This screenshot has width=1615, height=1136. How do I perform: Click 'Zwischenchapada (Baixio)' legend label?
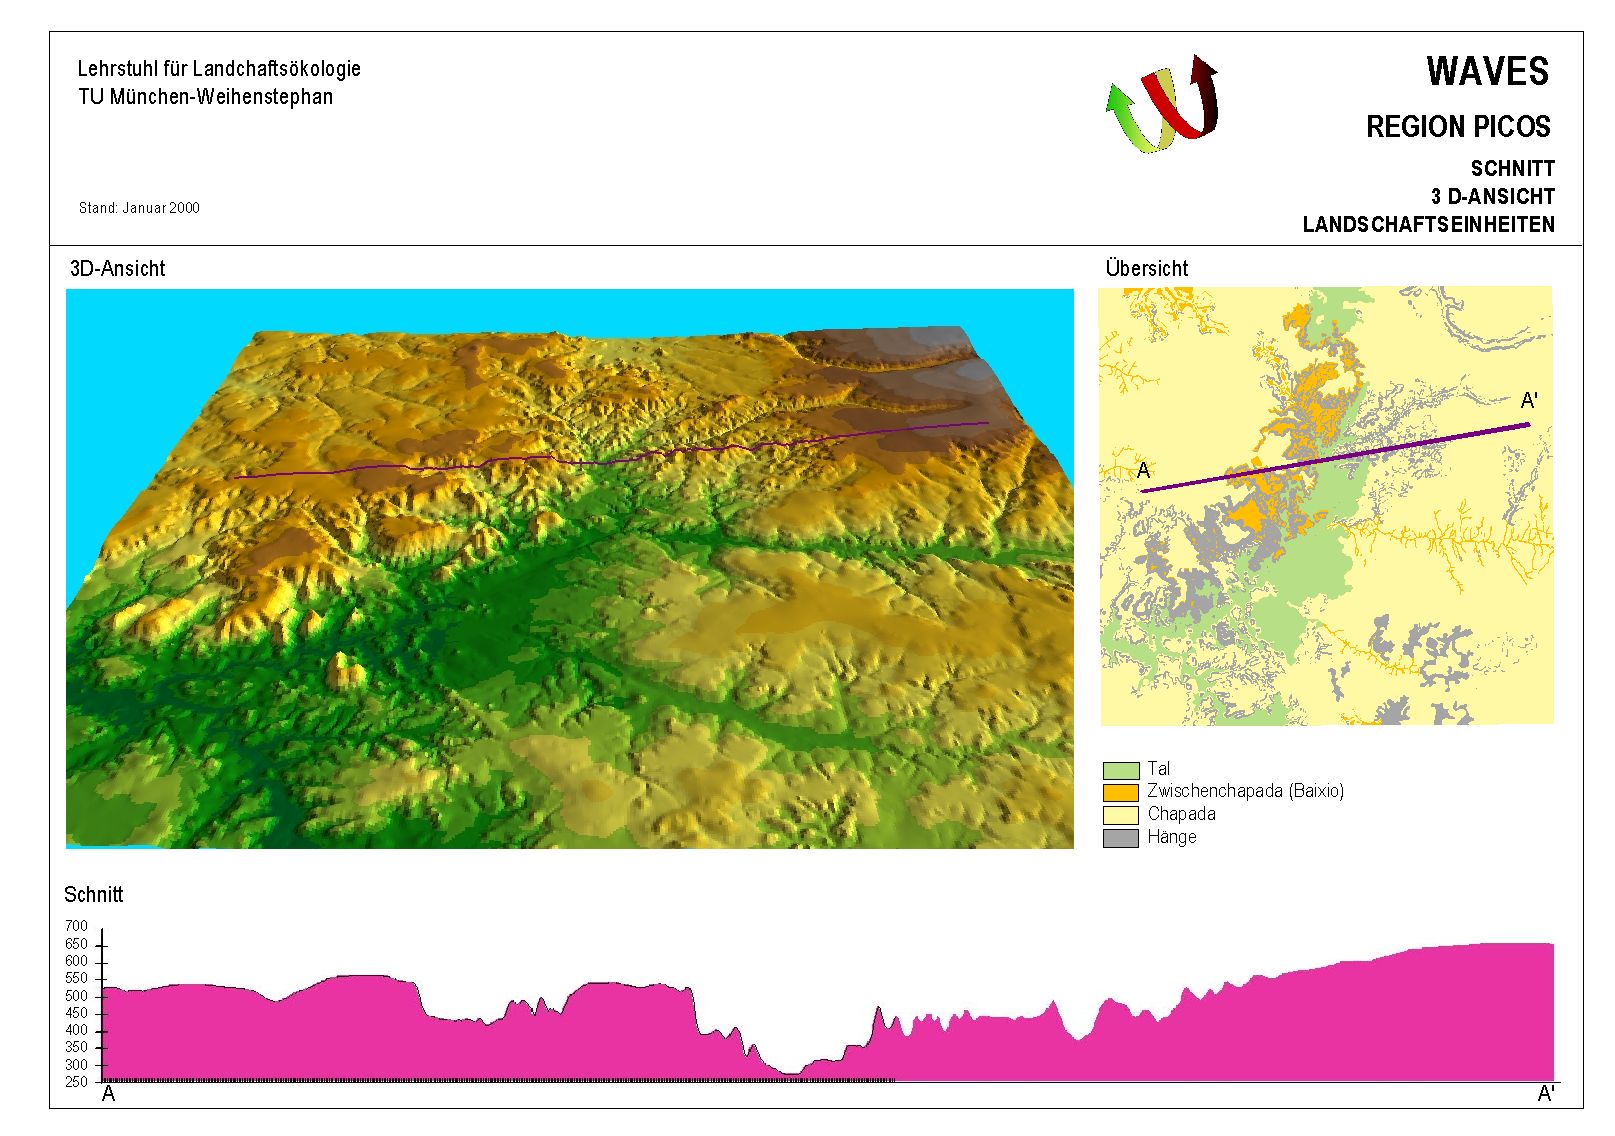click(1245, 791)
